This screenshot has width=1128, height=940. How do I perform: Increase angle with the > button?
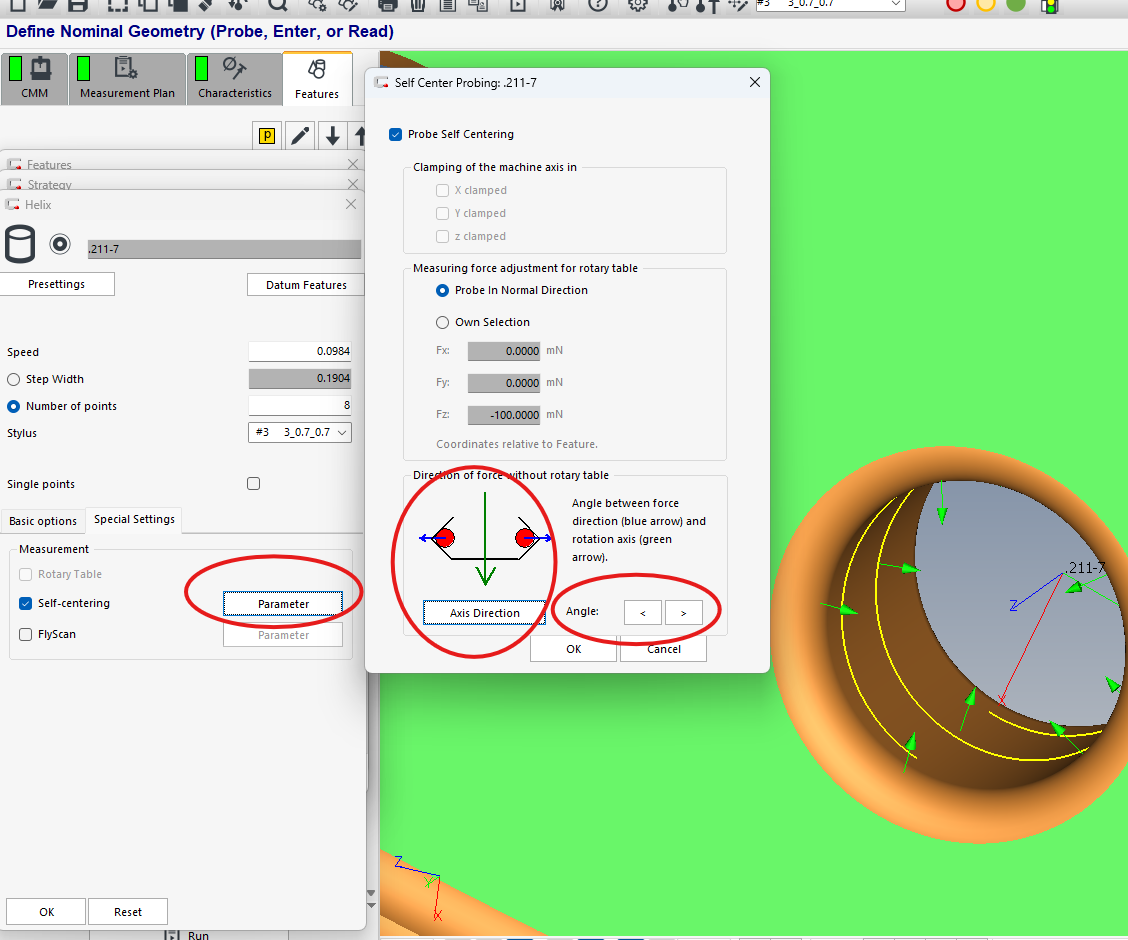[x=683, y=612]
